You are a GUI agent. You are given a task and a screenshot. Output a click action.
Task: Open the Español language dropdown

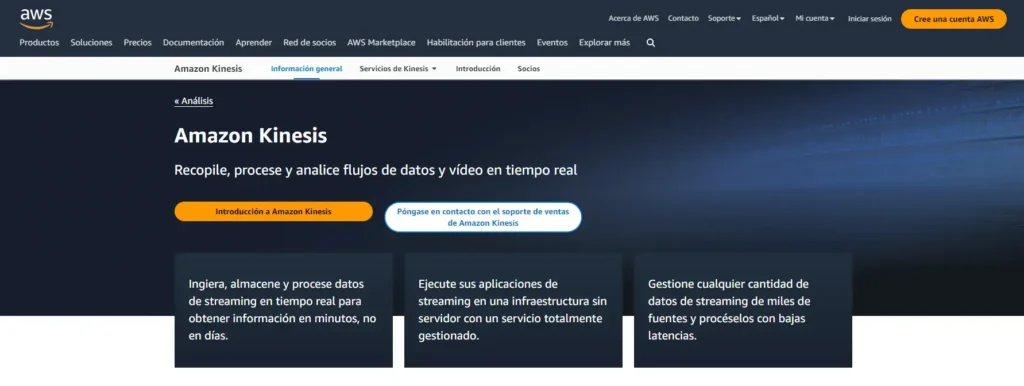767,18
